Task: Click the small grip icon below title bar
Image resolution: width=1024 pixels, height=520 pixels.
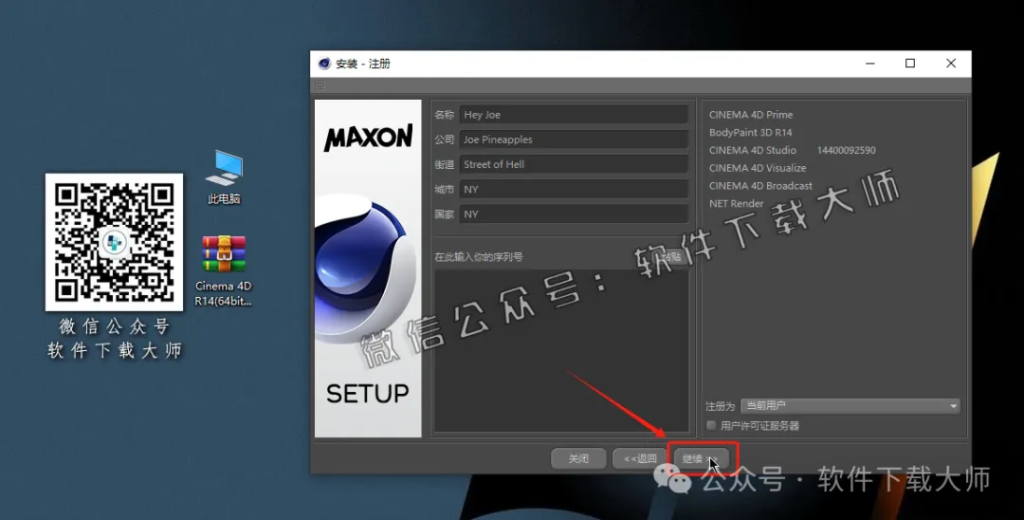Action: click(320, 86)
